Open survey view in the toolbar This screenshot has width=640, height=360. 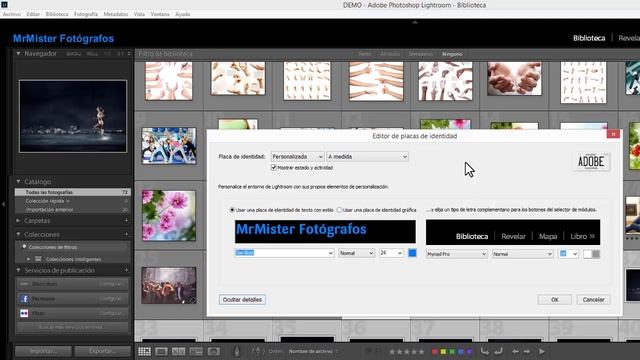click(196, 351)
